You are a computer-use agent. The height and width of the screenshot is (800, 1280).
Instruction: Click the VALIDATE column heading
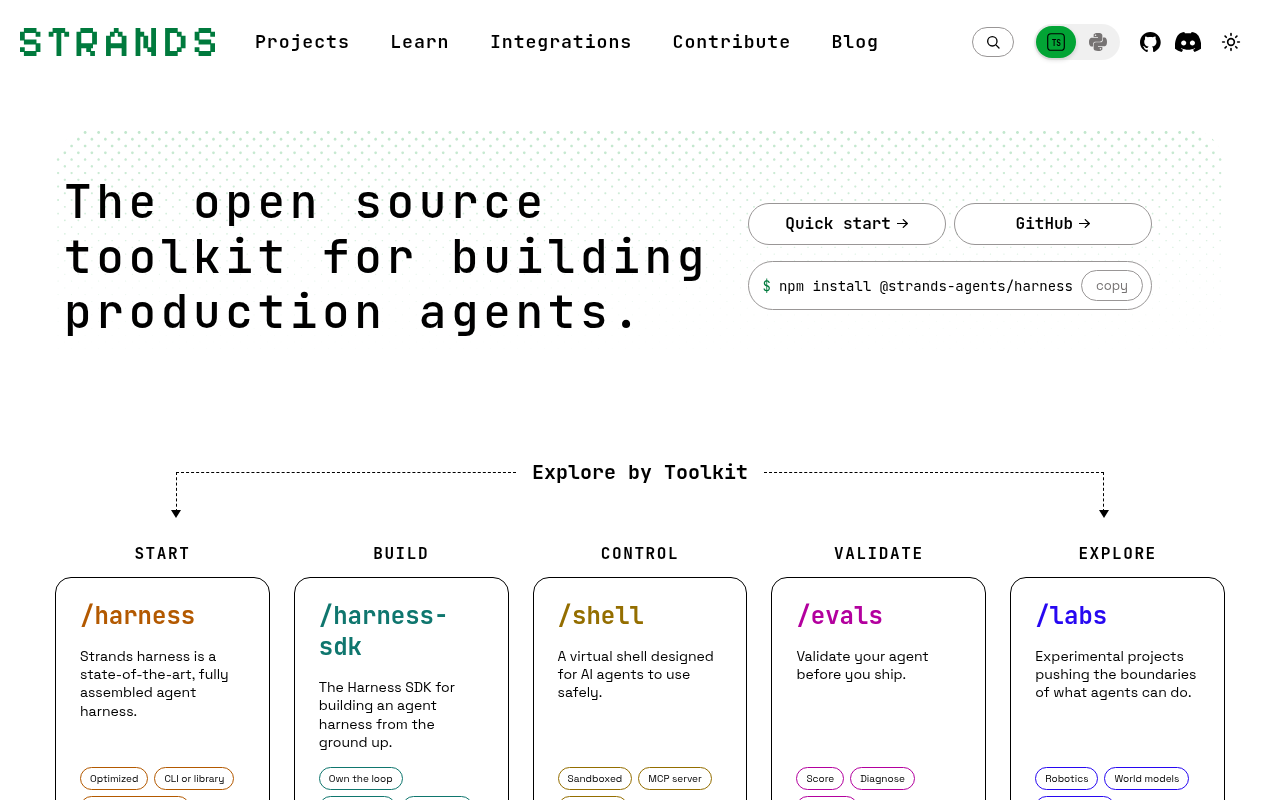tap(879, 554)
